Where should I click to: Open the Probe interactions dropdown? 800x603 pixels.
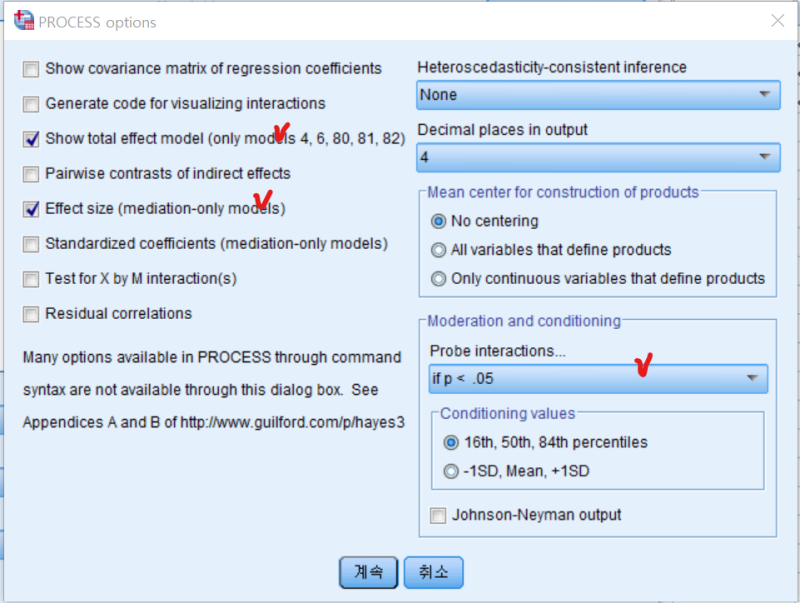(x=598, y=379)
